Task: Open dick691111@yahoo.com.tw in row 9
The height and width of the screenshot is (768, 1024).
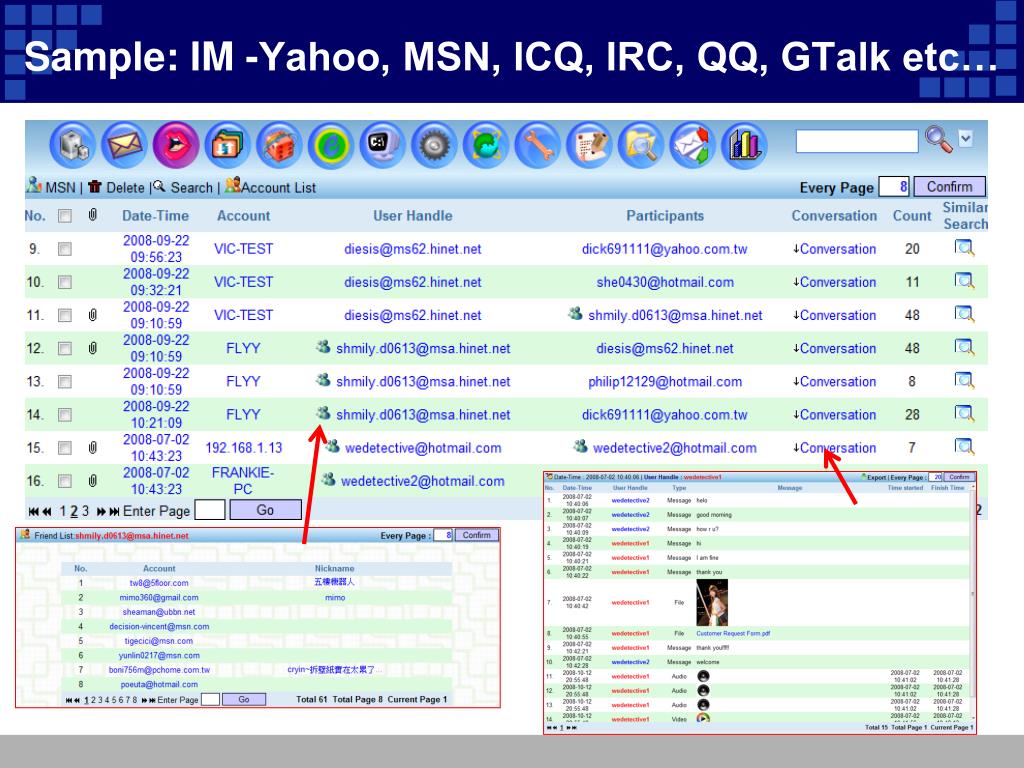Action: point(664,249)
